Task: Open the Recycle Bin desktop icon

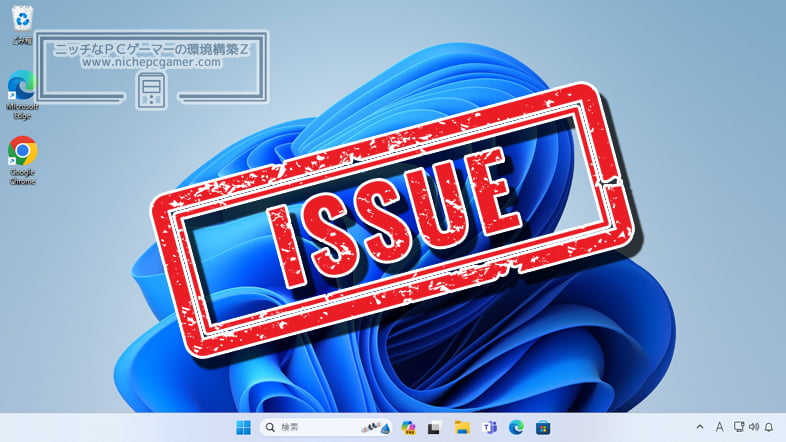Action: (x=22, y=25)
